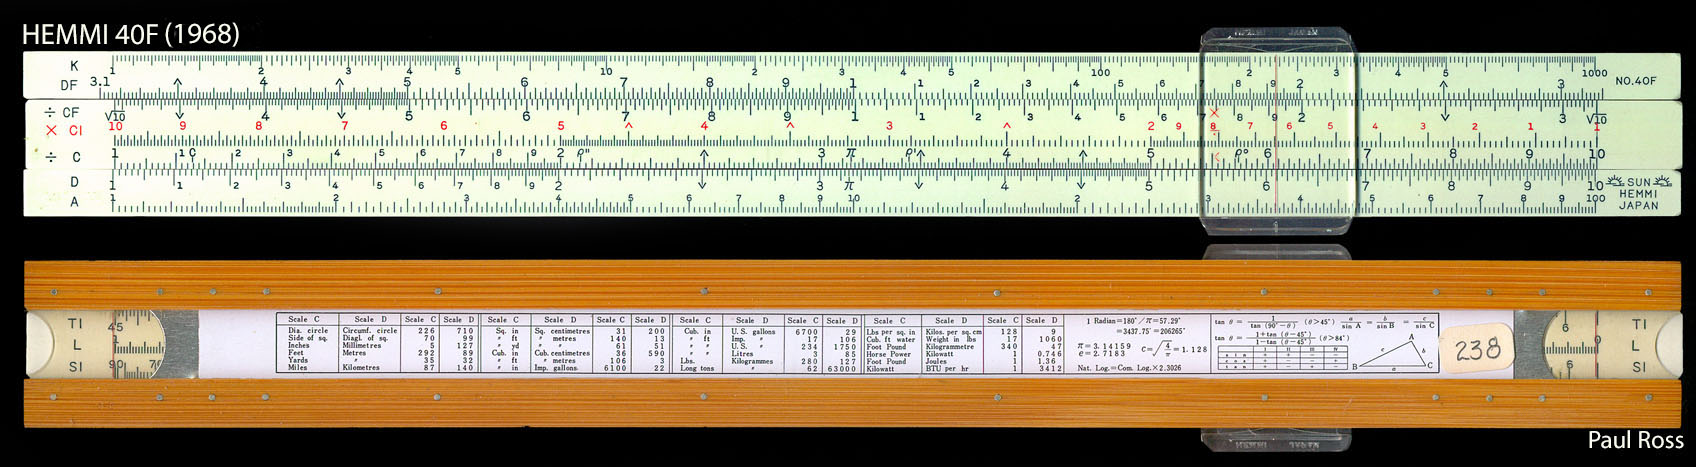The width and height of the screenshot is (1696, 467).
Task: Click the "Miles" table row
Action: coord(298,367)
